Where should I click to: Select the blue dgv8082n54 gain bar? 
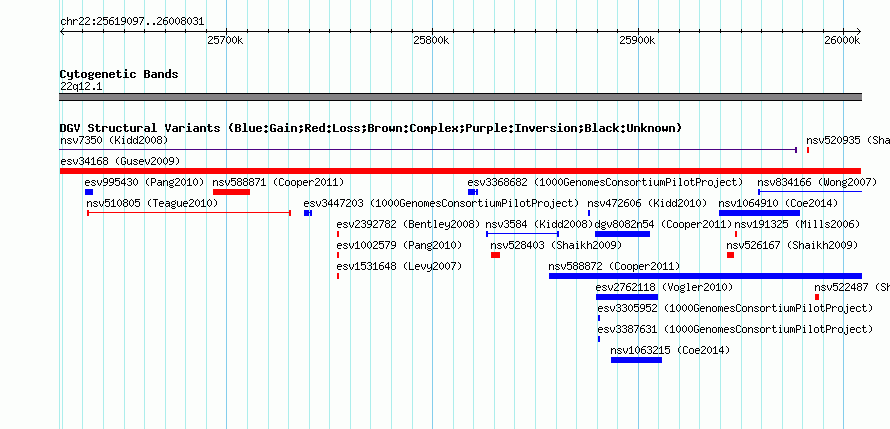[622, 234]
